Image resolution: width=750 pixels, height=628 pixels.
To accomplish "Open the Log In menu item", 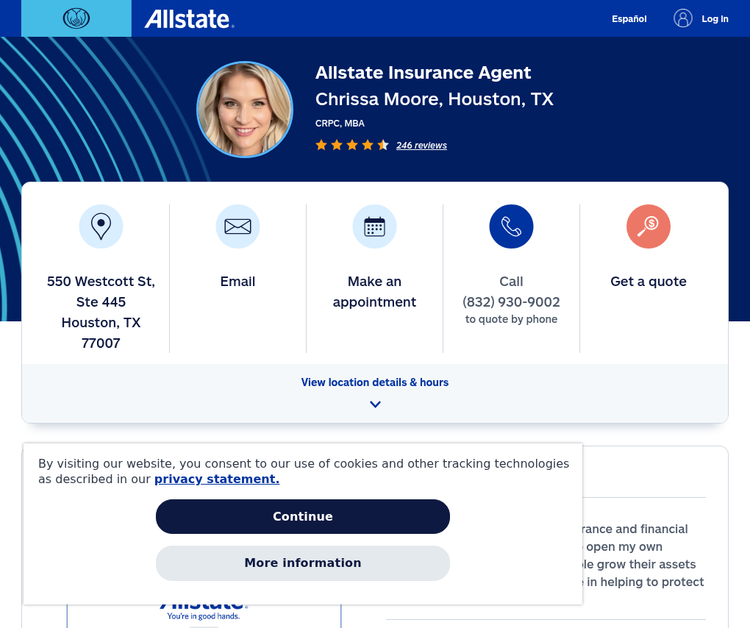I will (x=715, y=19).
